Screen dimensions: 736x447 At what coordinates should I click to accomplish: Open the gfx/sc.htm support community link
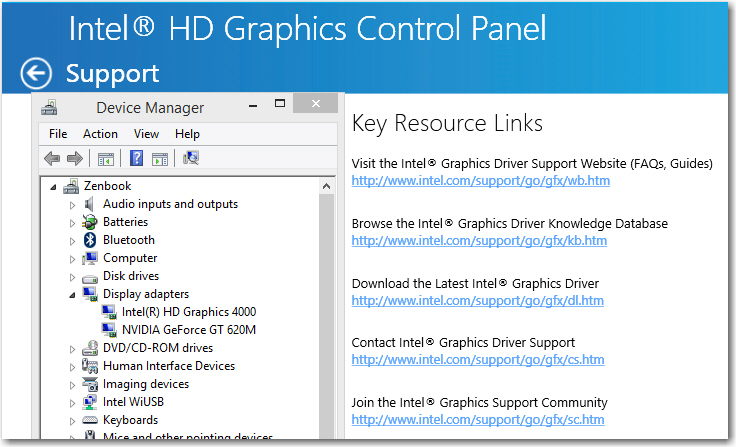[x=478, y=420]
